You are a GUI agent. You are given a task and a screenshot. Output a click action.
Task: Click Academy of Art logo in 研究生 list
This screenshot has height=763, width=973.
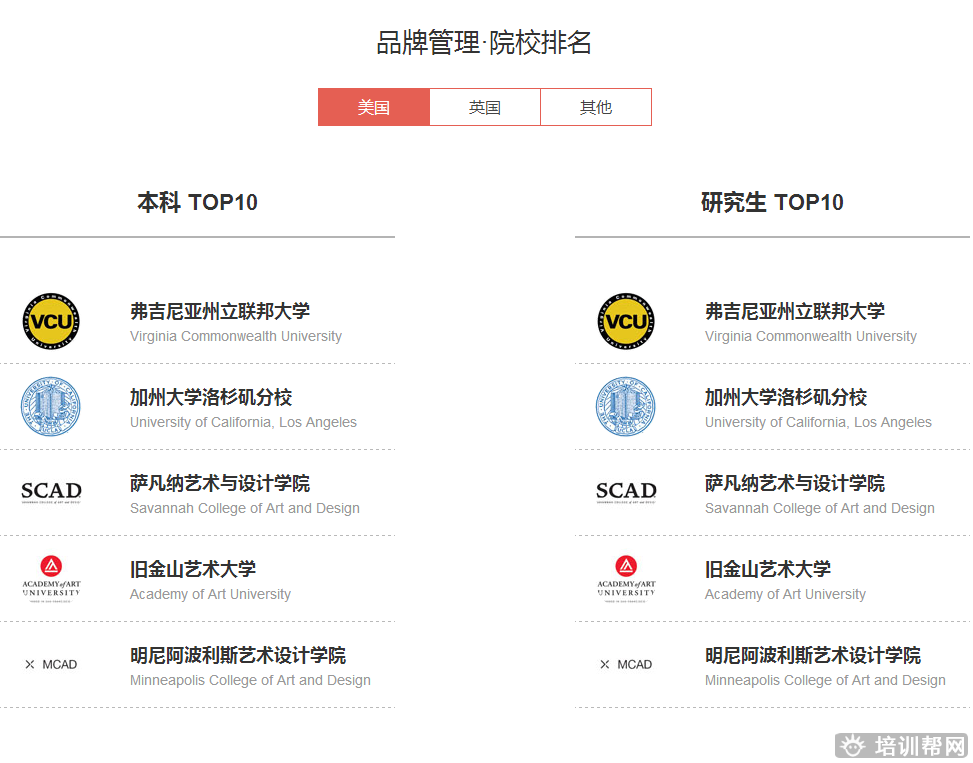tap(627, 579)
